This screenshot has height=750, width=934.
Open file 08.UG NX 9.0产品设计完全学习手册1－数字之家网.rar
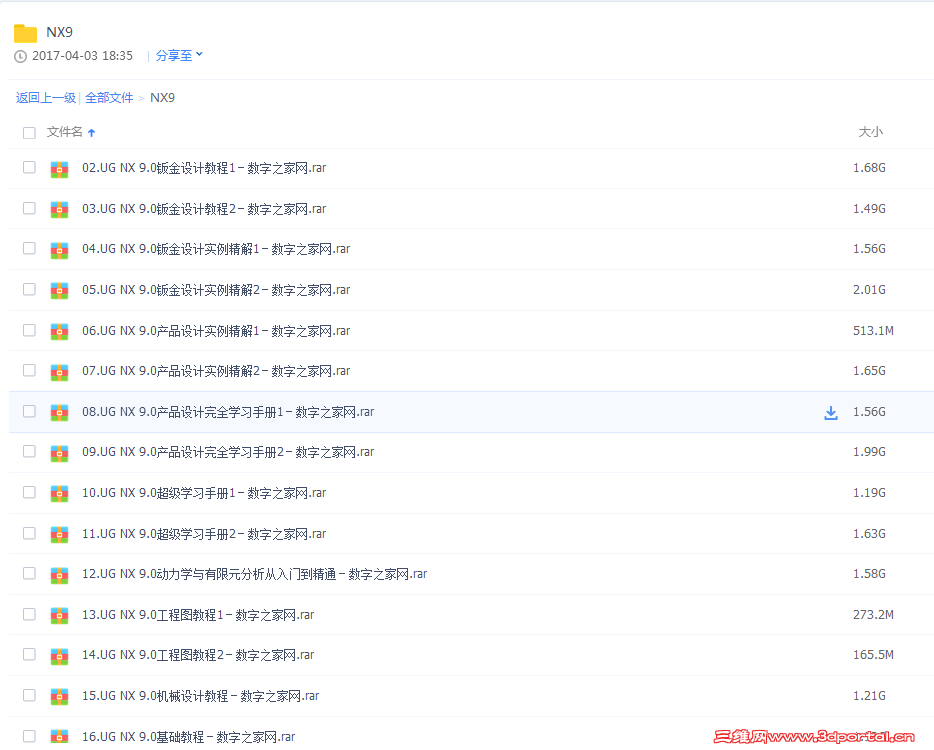click(228, 412)
